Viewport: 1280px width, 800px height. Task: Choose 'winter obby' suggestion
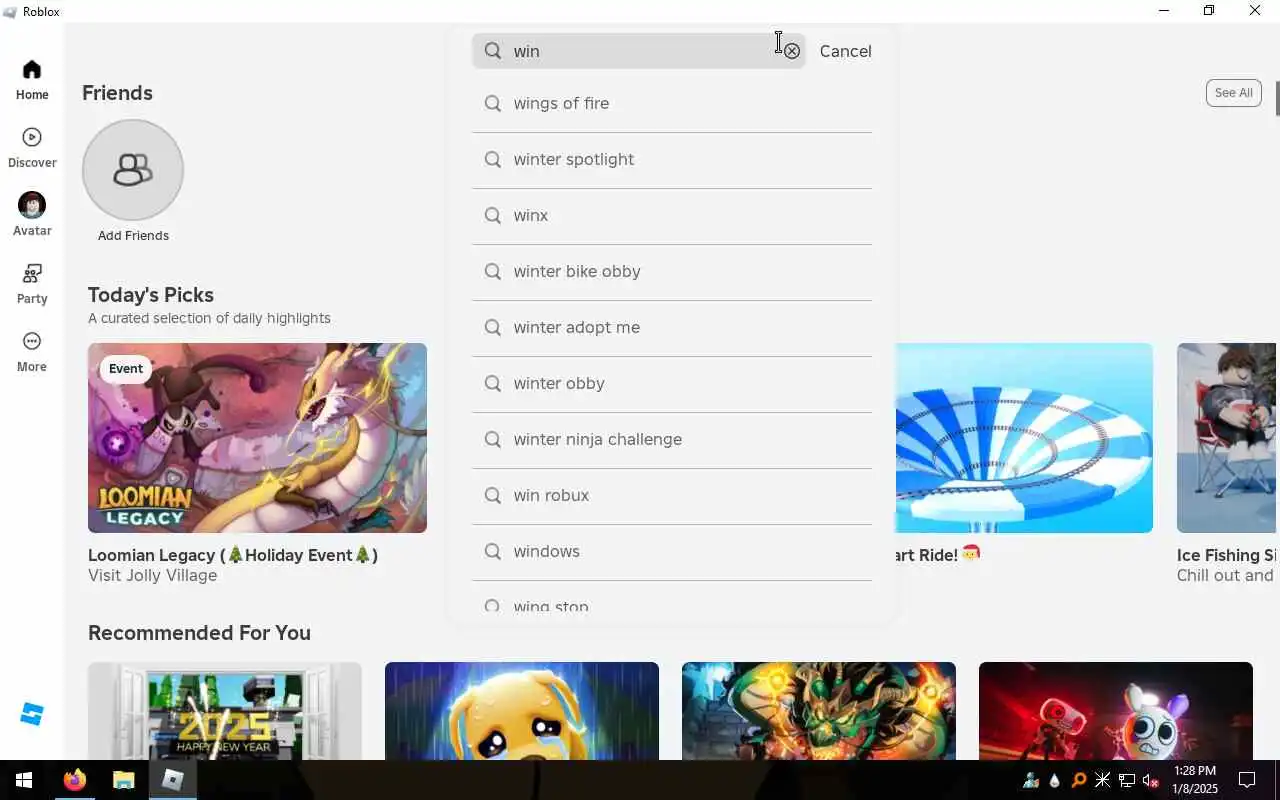tap(672, 384)
